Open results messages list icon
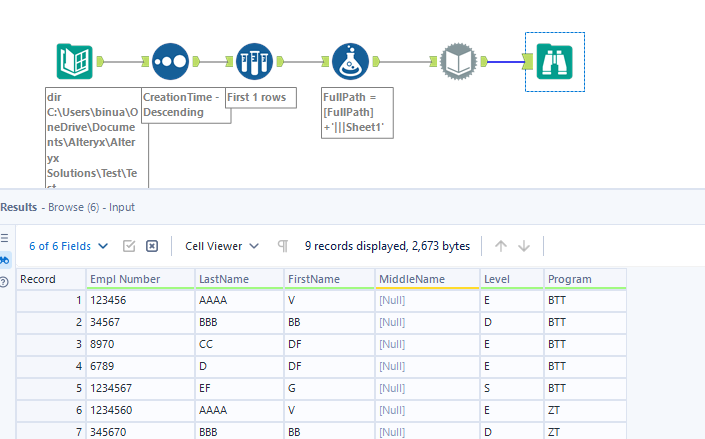Screen dimensions: 705x439 (4, 238)
